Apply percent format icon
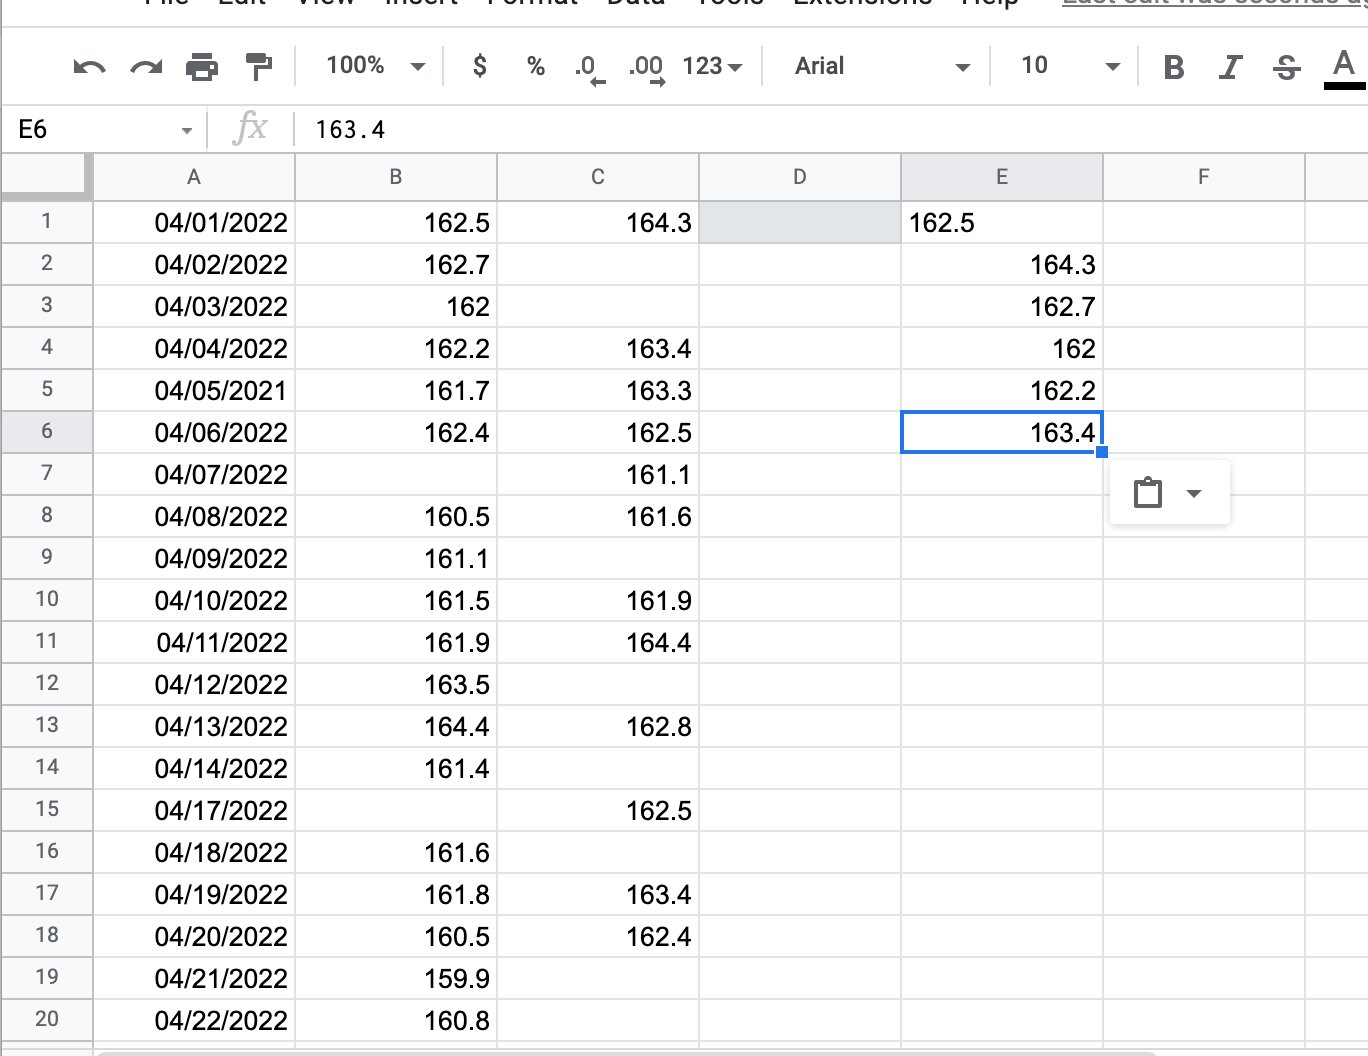This screenshot has height=1056, width=1368. coord(536,66)
